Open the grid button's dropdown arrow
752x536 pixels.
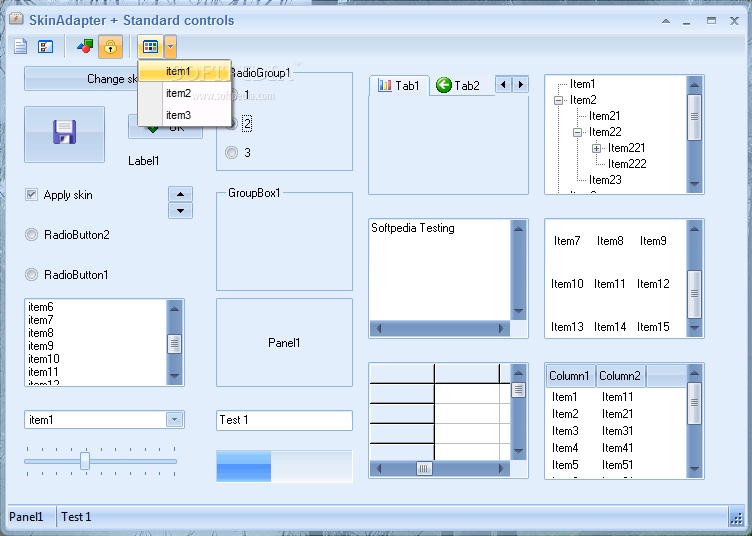coord(170,47)
